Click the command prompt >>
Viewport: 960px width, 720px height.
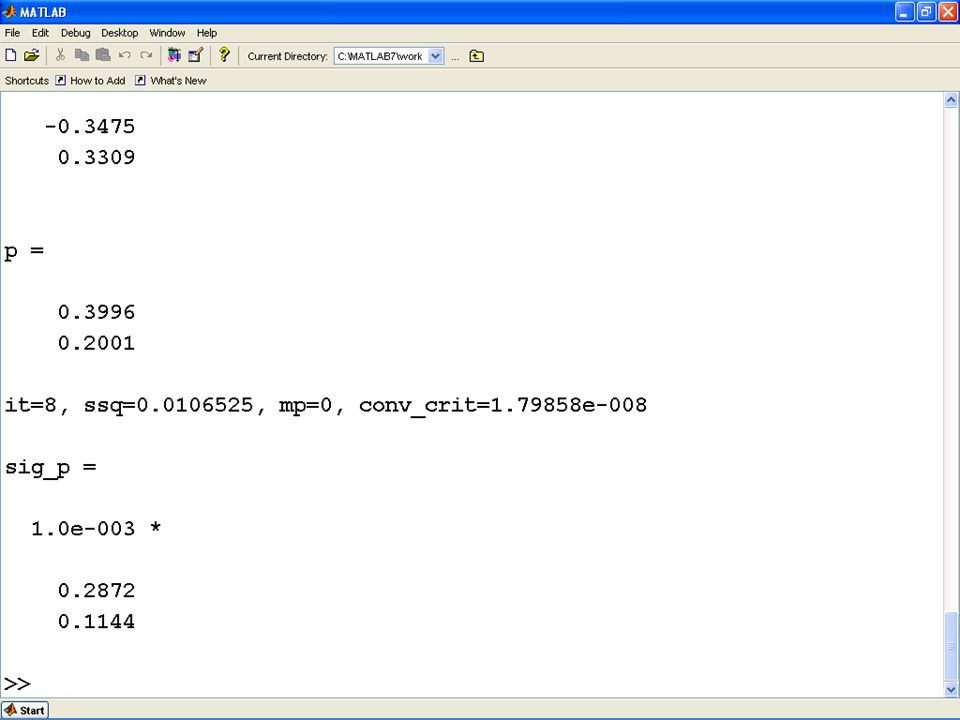(x=17, y=683)
